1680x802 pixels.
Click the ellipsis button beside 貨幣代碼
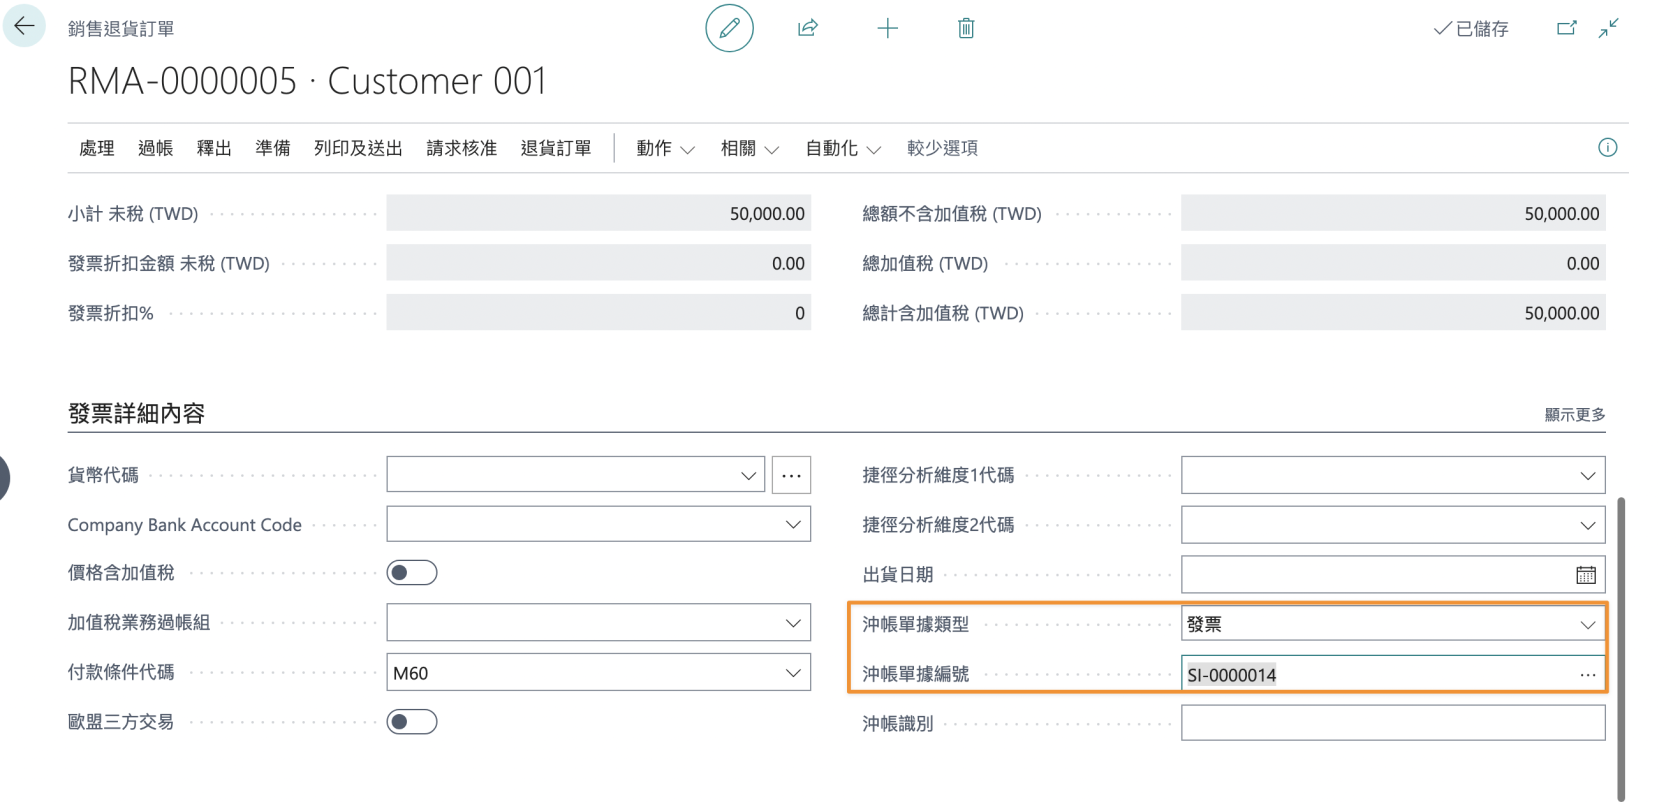coord(791,475)
